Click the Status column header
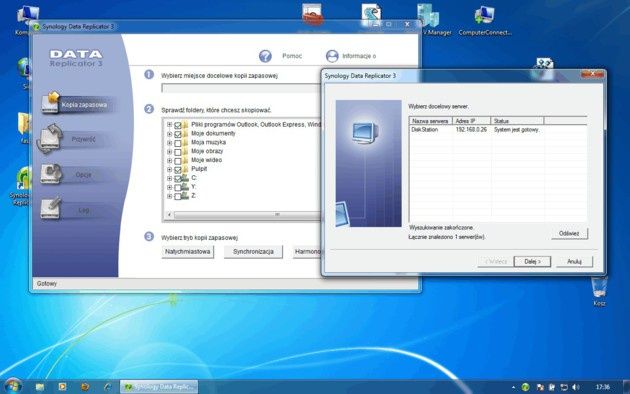Viewport: 630px width, 394px height. click(517, 120)
